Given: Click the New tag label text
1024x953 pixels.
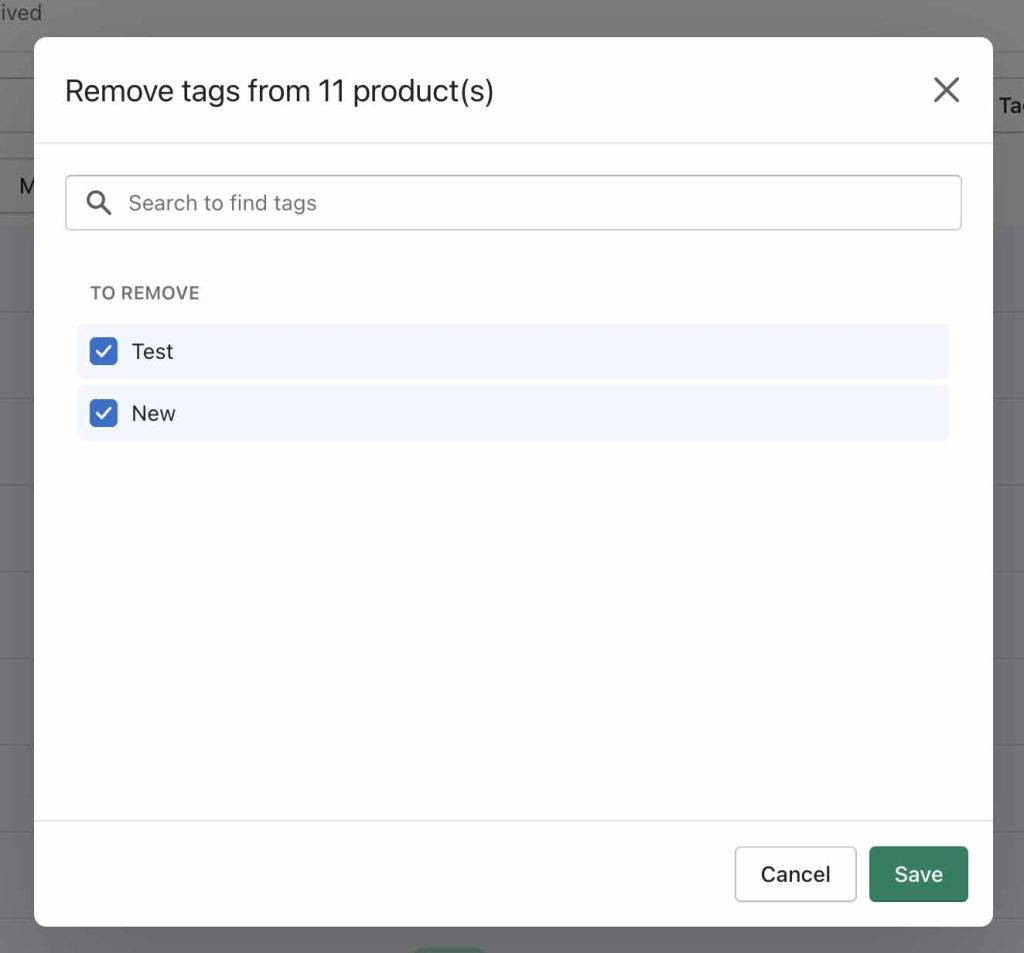Looking at the screenshot, I should coord(153,413).
